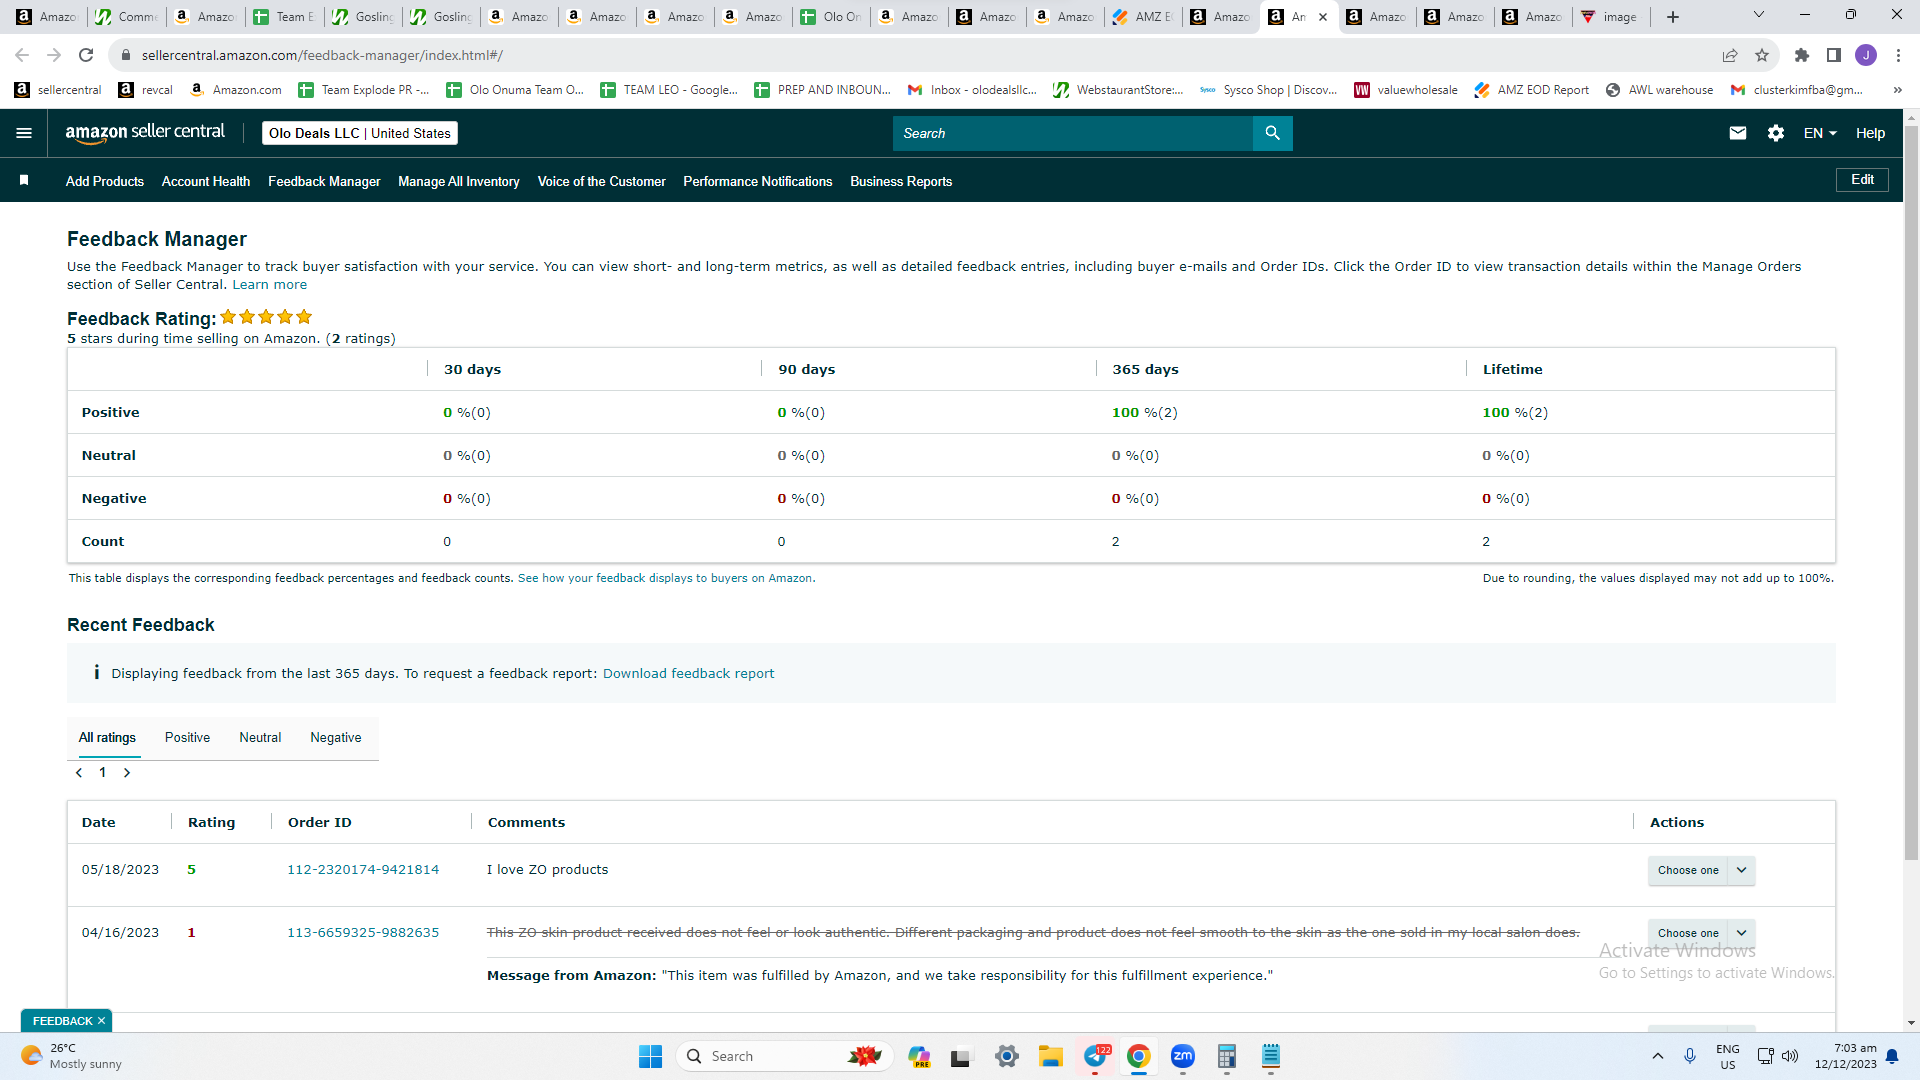Open the Chrome profile avatar
This screenshot has width=1920, height=1080.
[1866, 55]
